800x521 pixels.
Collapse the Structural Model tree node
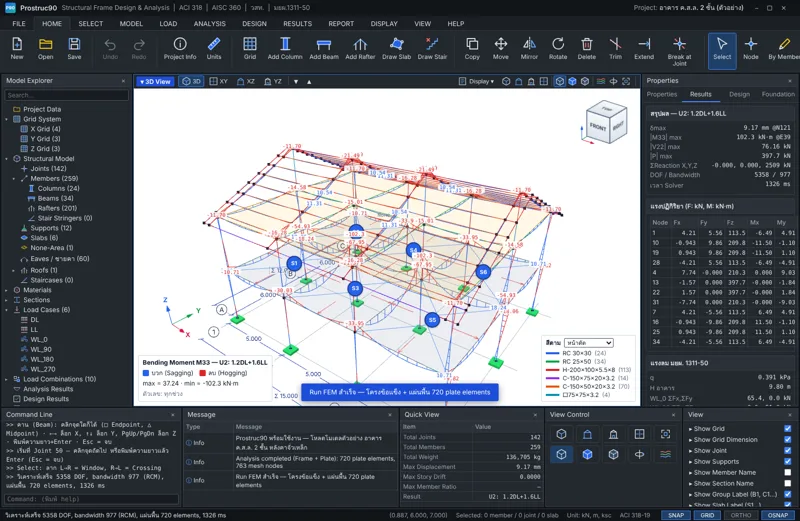tap(7, 159)
